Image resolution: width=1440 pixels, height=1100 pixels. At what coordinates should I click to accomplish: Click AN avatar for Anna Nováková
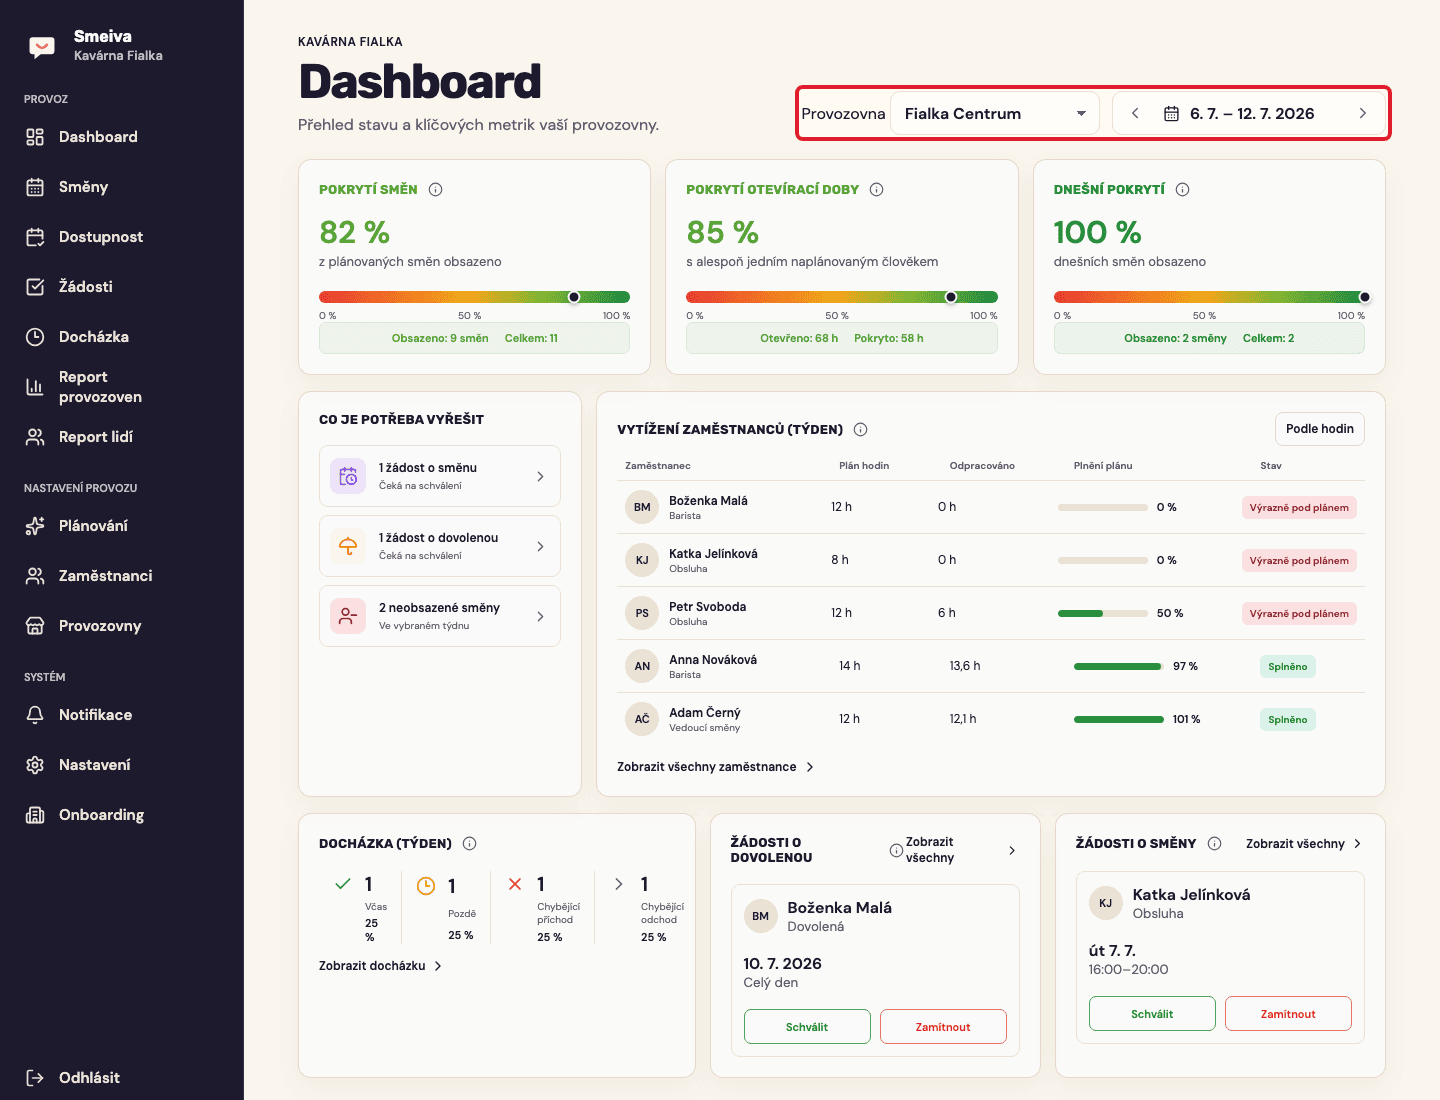tap(642, 666)
